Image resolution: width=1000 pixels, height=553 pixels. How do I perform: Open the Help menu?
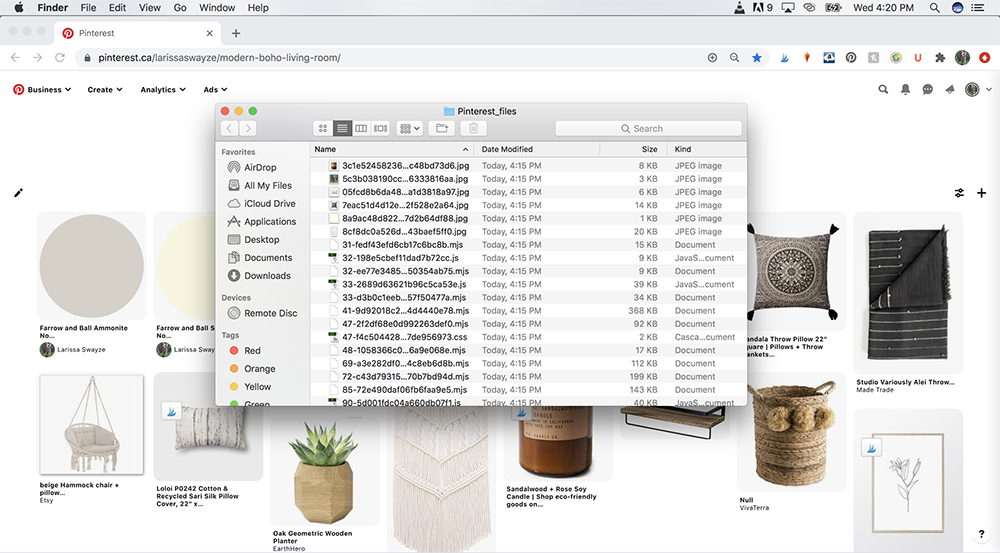(258, 8)
